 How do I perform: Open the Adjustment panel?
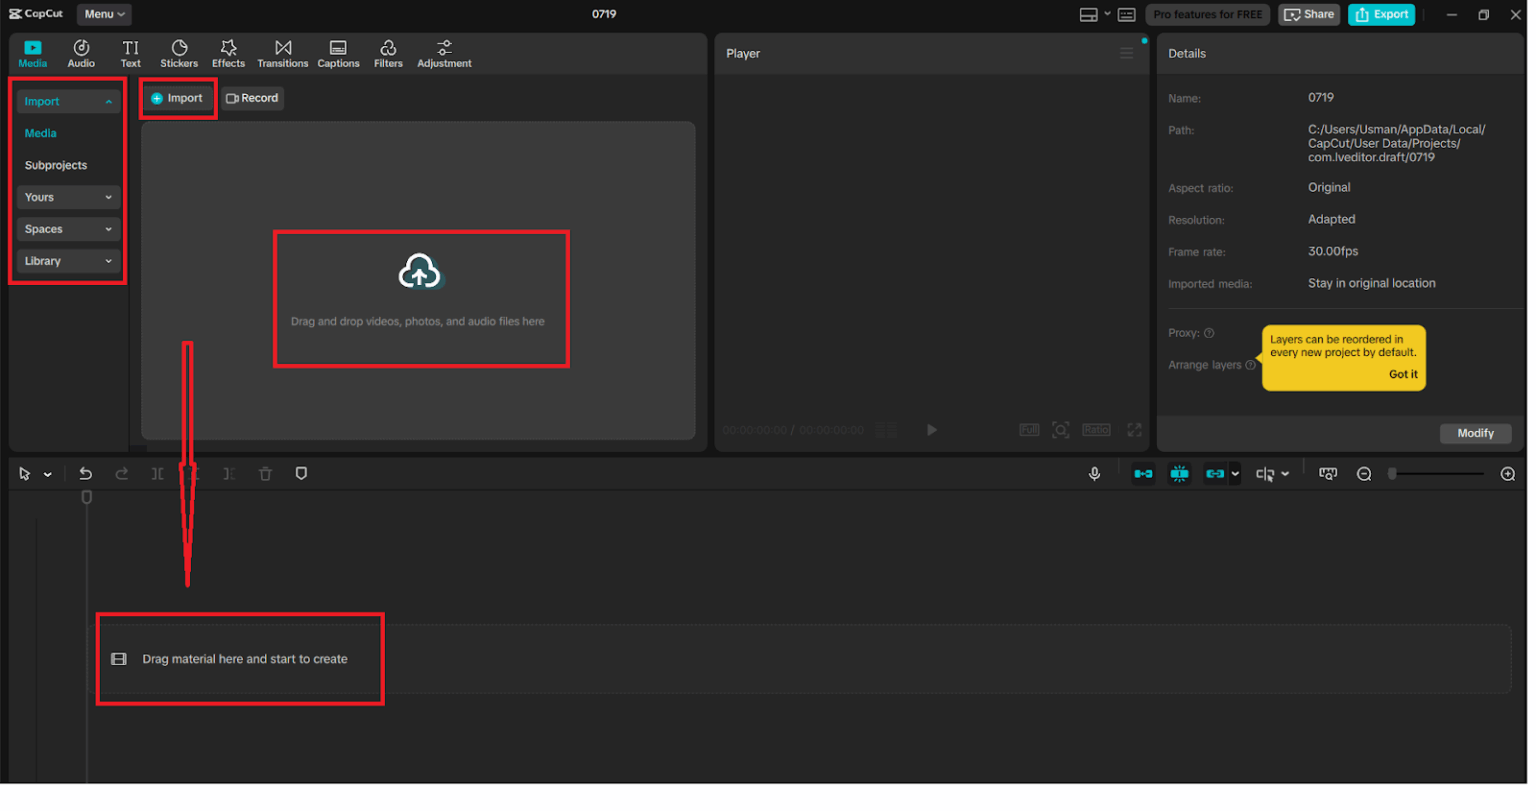[443, 52]
